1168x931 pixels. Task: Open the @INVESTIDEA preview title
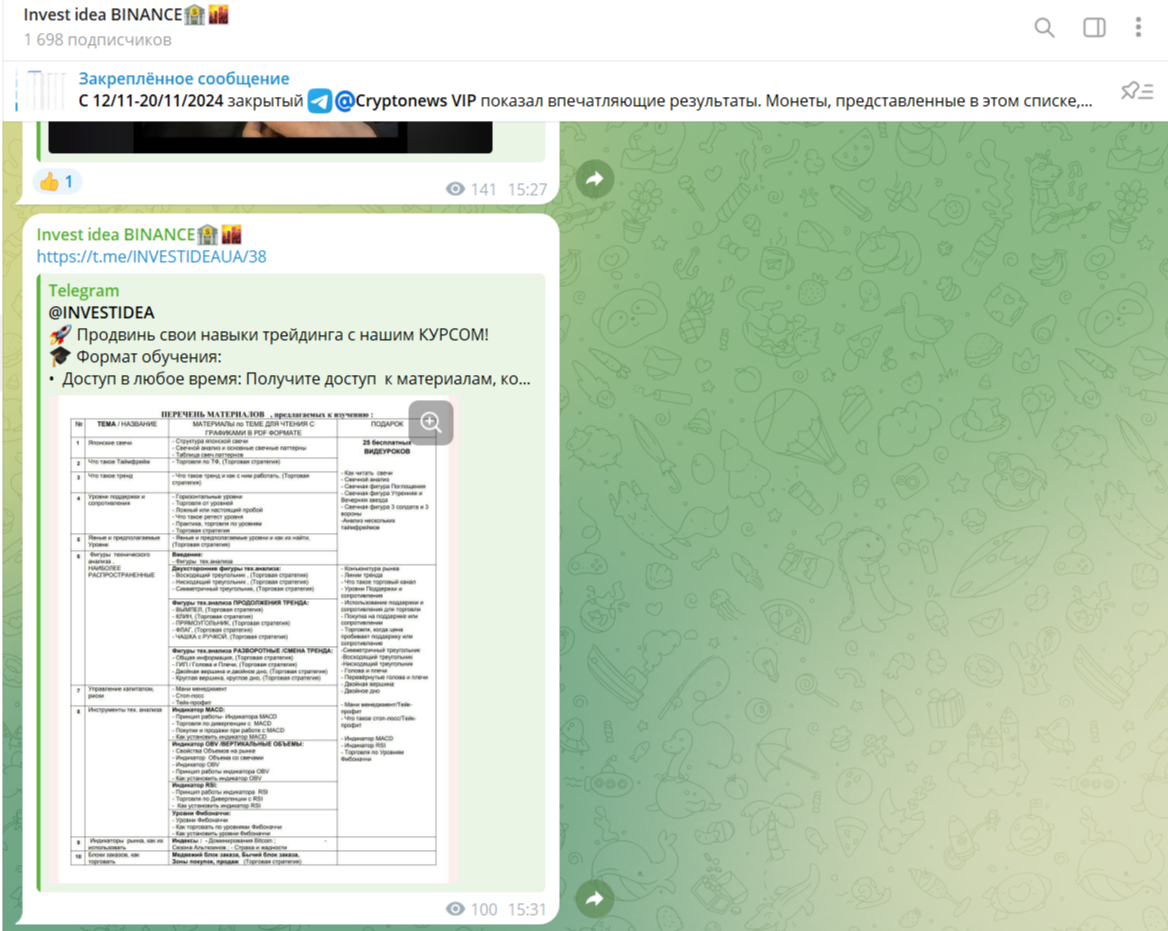(x=101, y=313)
